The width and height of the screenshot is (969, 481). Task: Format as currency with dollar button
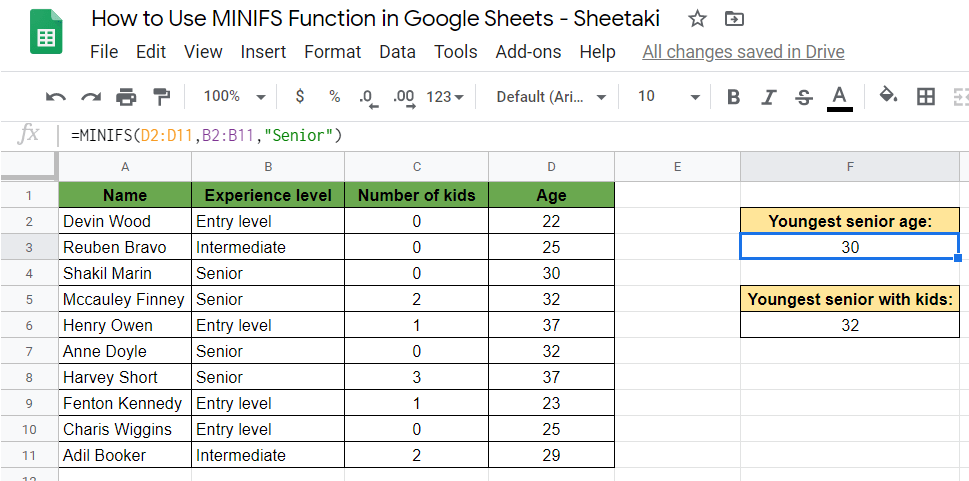tap(300, 97)
